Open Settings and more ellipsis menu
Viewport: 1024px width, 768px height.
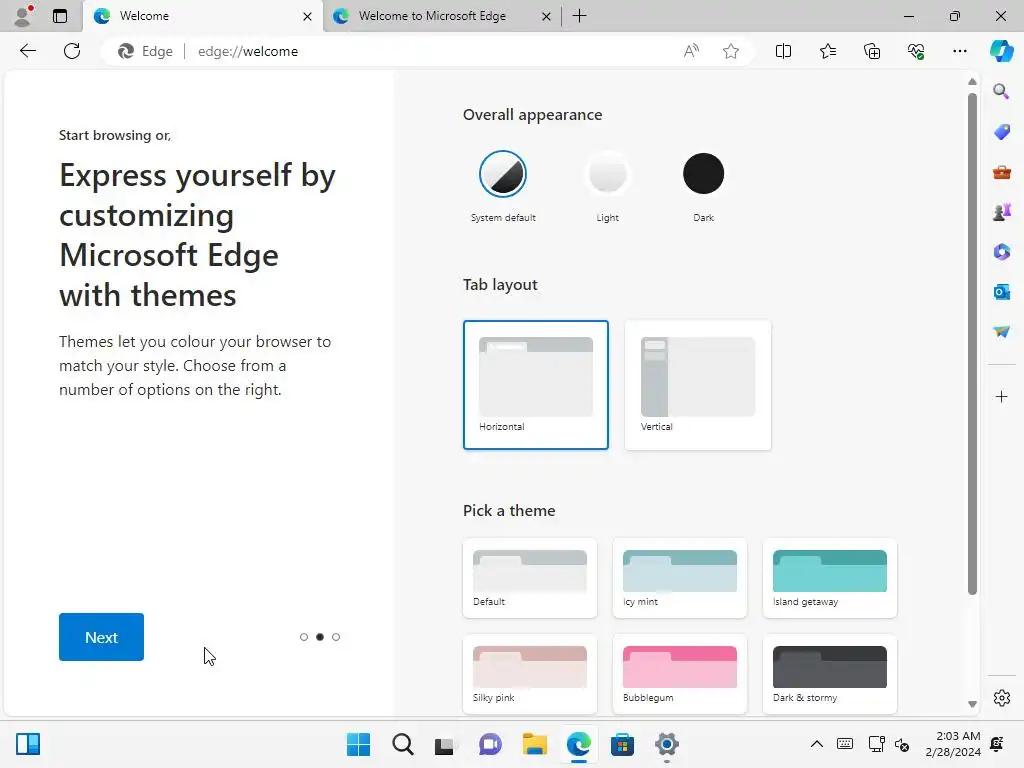coord(959,51)
